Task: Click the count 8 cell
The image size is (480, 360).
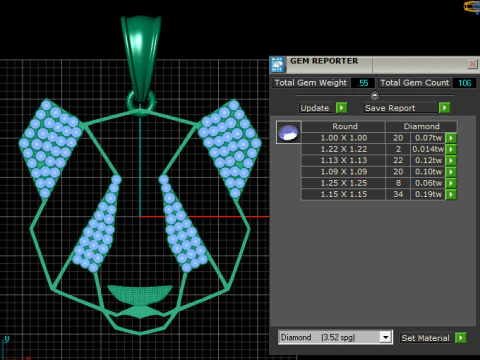Action: [398, 183]
